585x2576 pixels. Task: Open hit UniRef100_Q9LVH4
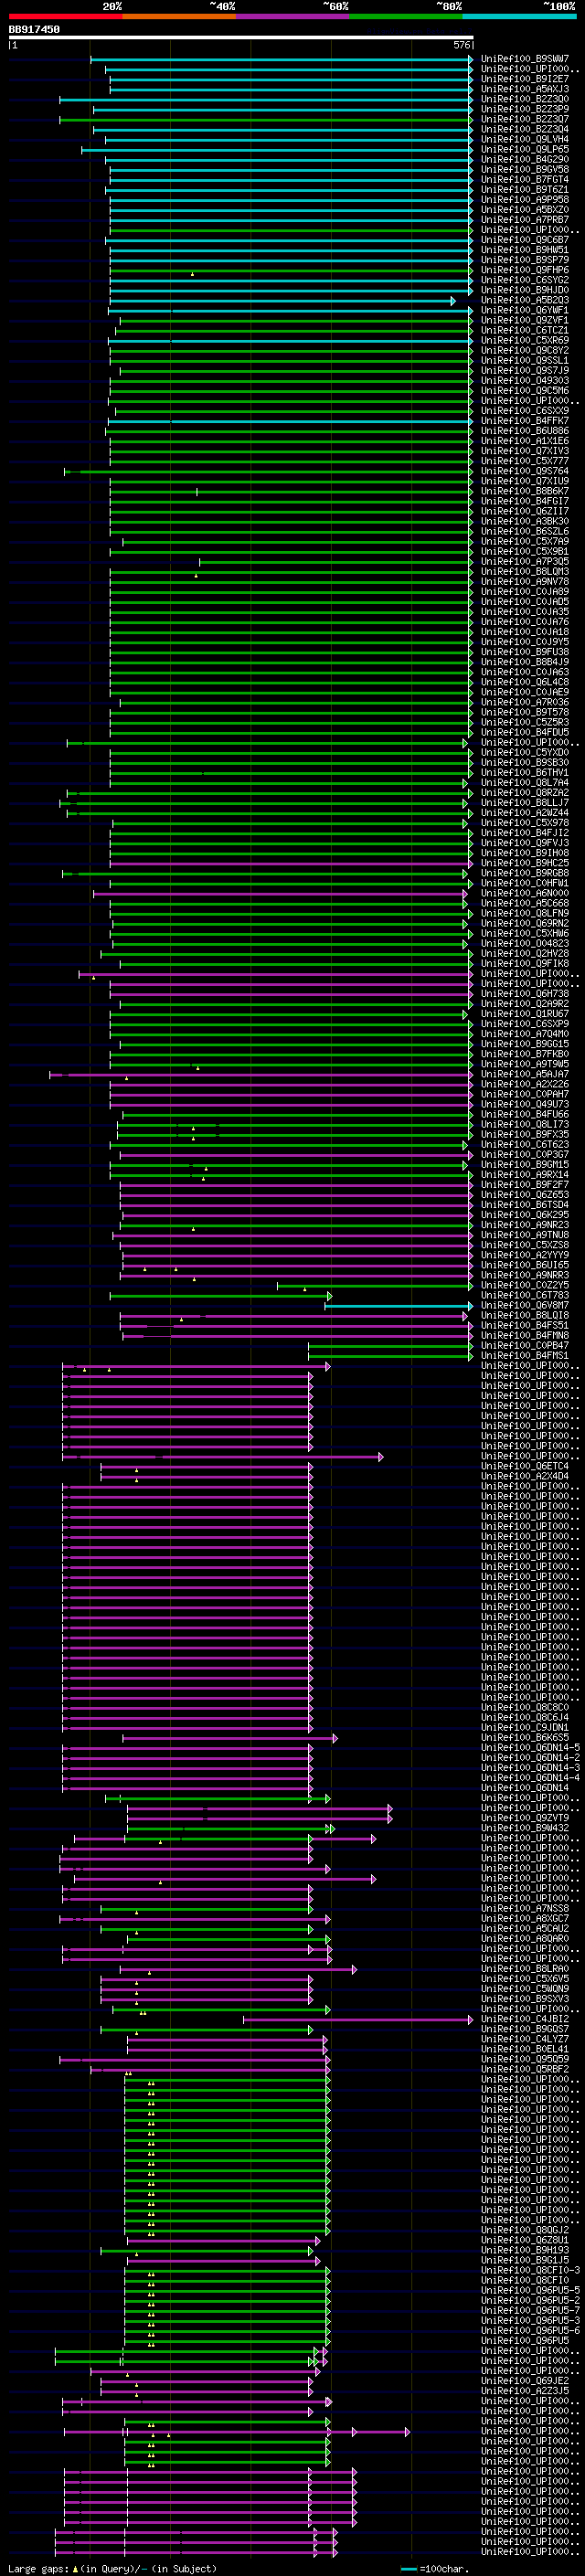tap(525, 139)
